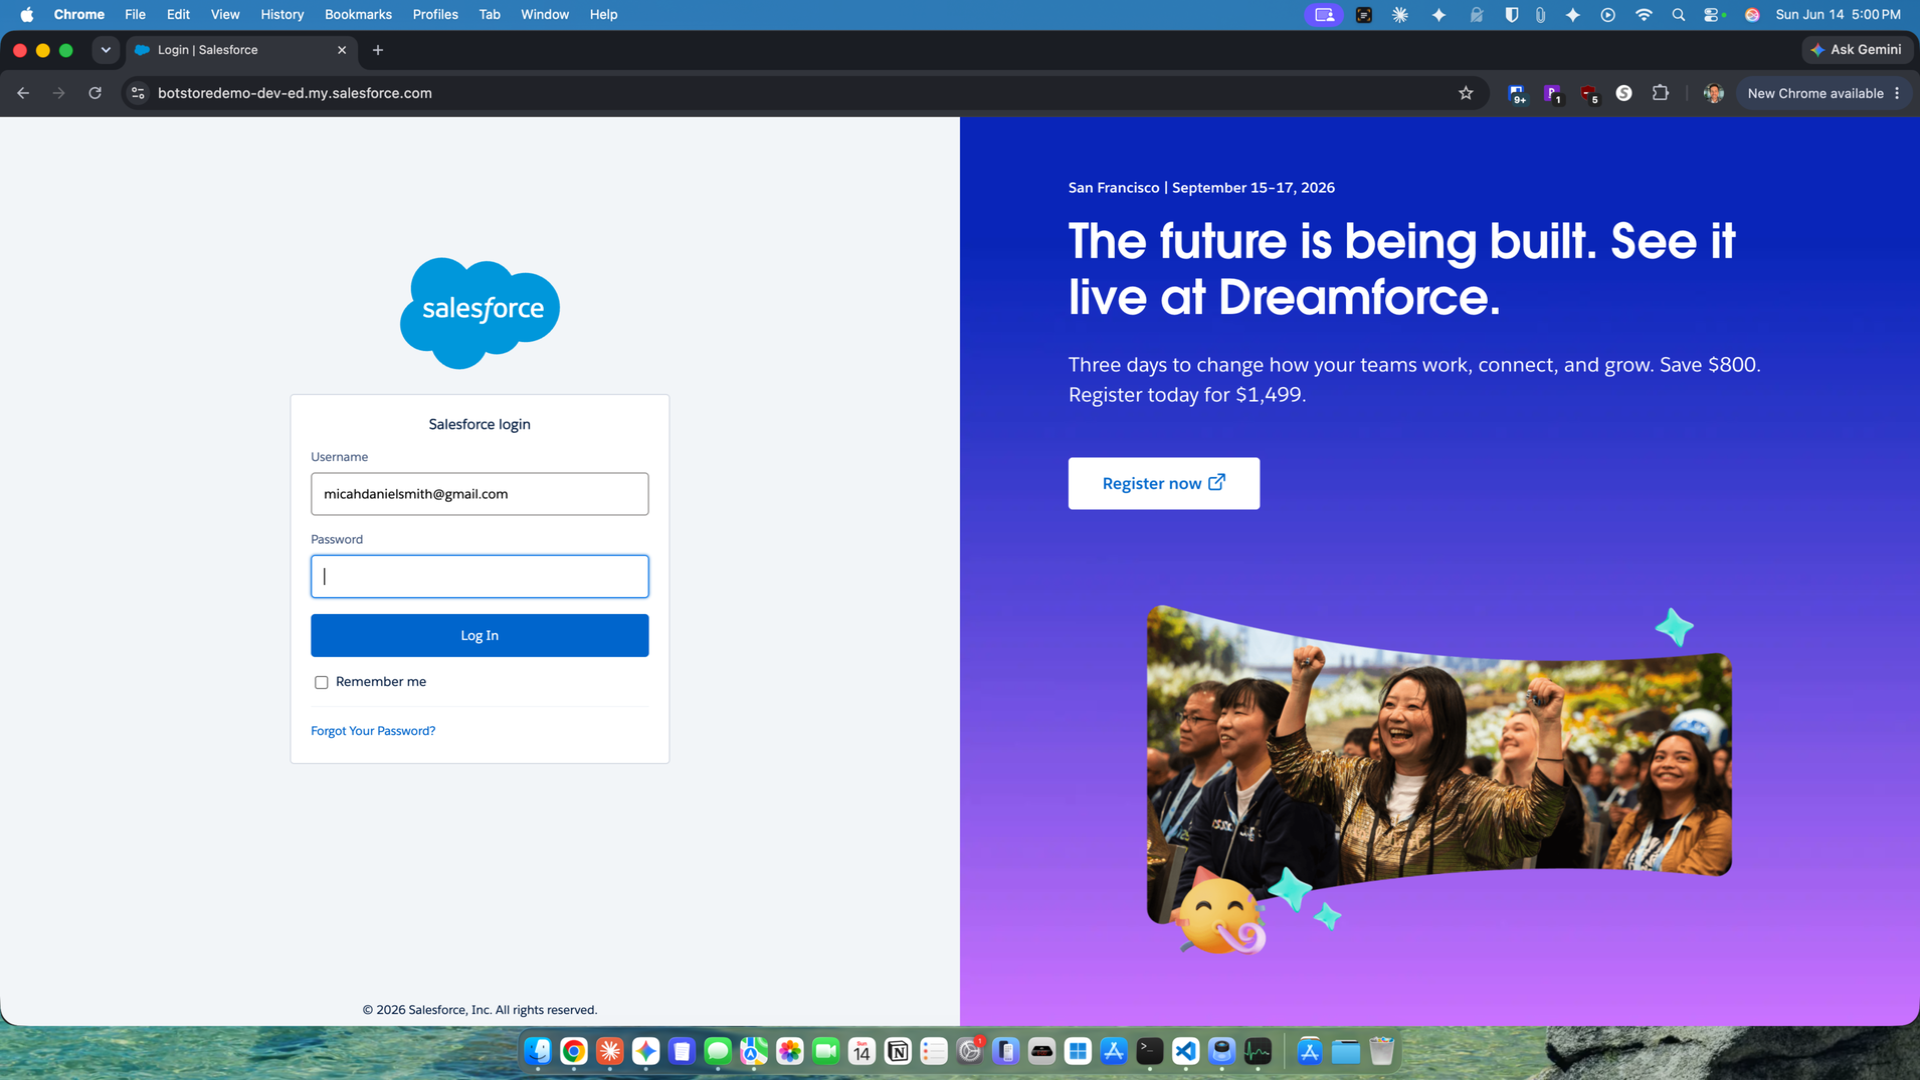
Task: Expand the tab search dropdown arrow
Action: click(x=105, y=50)
